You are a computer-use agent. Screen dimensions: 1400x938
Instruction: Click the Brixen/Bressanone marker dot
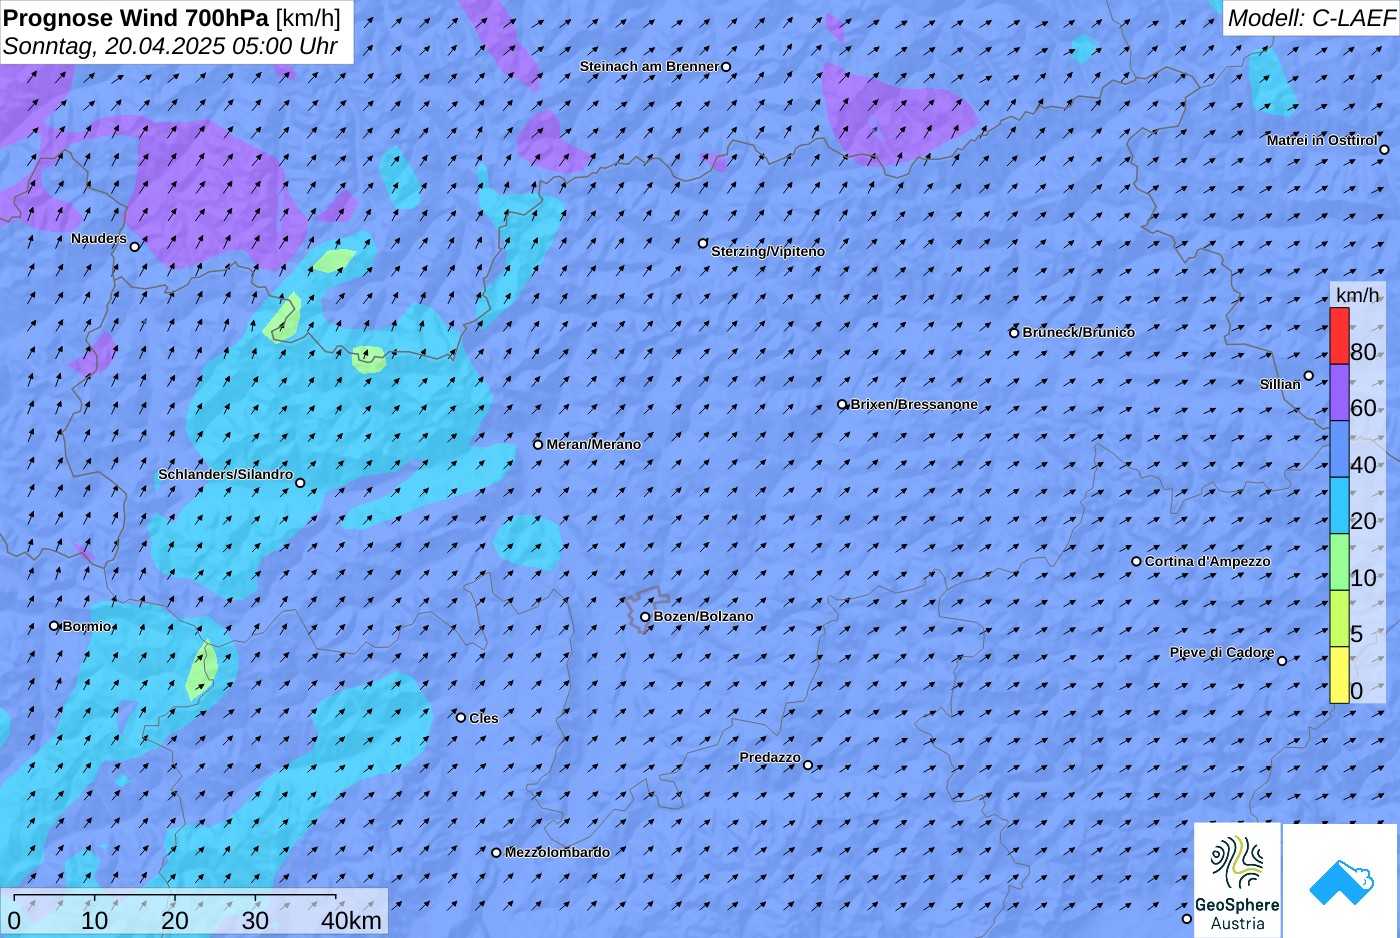tap(842, 405)
